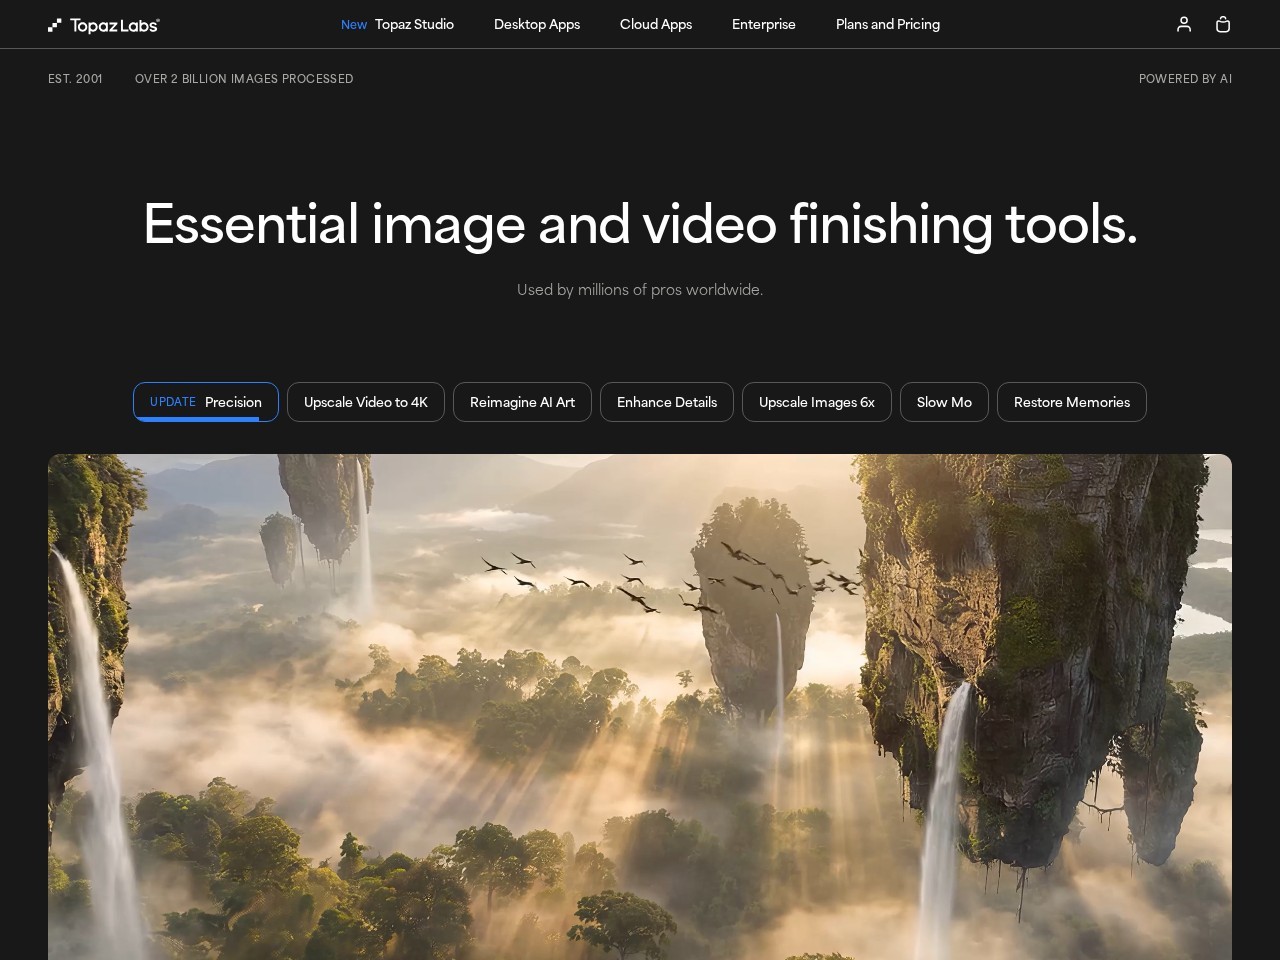Open the Slow Mo tab
The image size is (1280, 960).
click(x=944, y=402)
